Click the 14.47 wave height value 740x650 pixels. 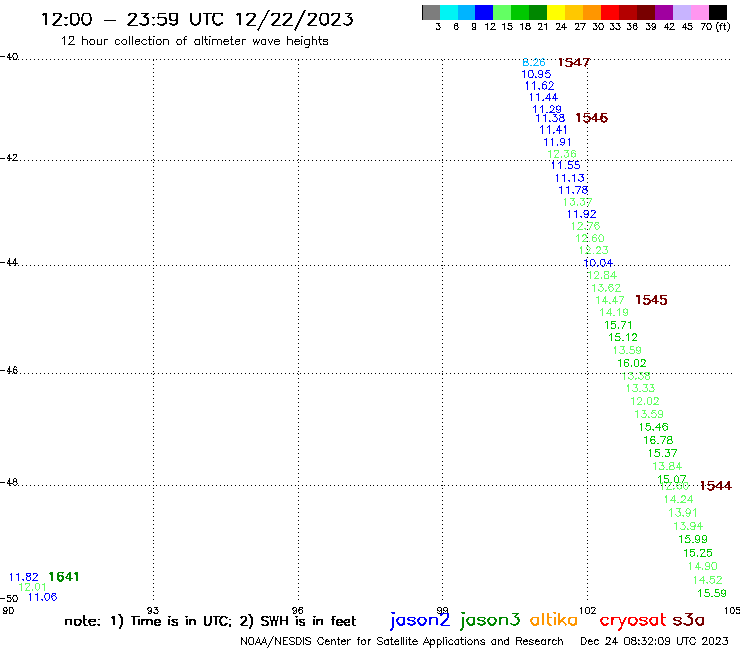[610, 300]
